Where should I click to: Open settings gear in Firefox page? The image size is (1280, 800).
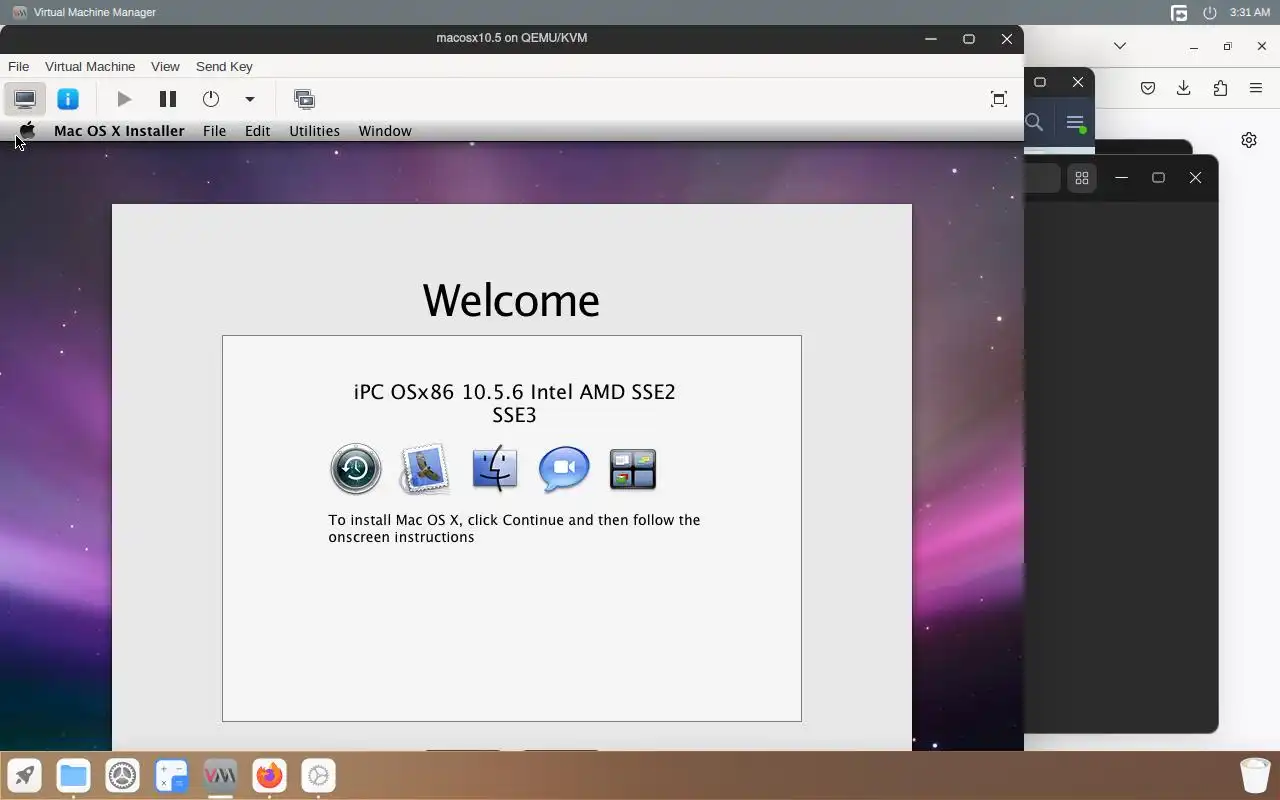[x=1249, y=140]
